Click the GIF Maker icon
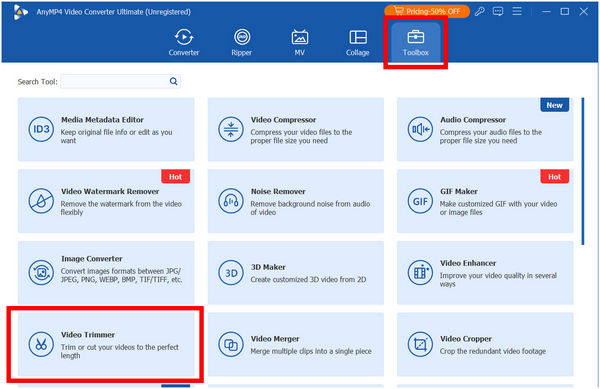This screenshot has width=600, height=389. [x=420, y=201]
